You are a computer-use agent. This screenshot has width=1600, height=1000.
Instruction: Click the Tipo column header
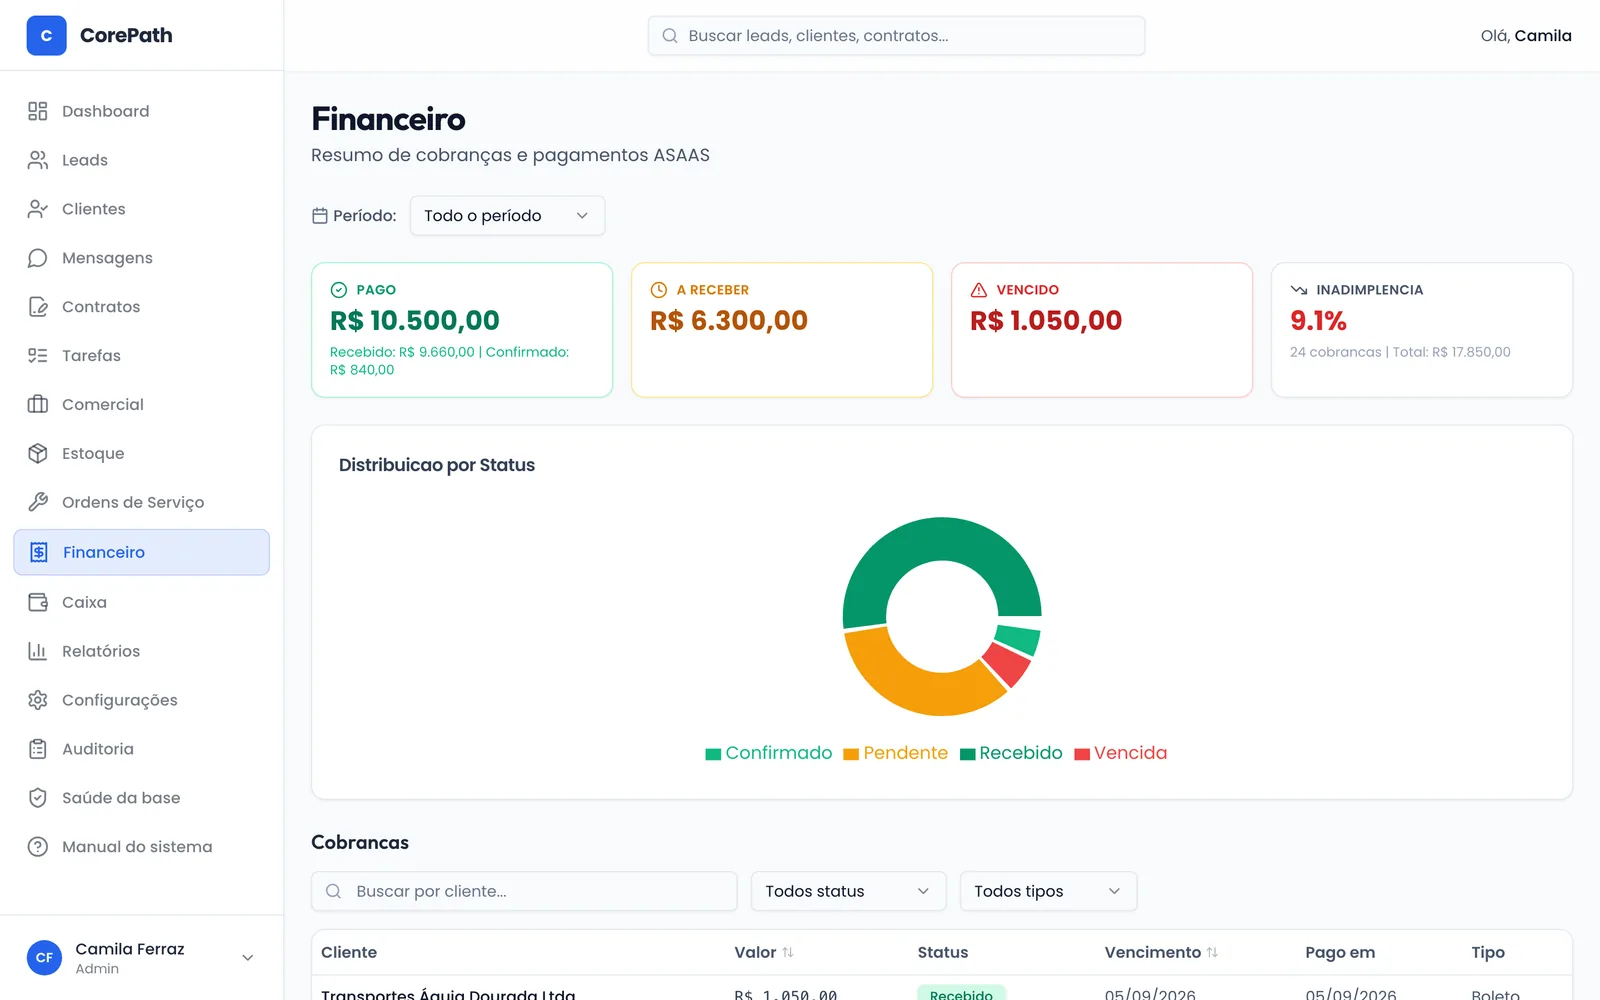tap(1488, 952)
